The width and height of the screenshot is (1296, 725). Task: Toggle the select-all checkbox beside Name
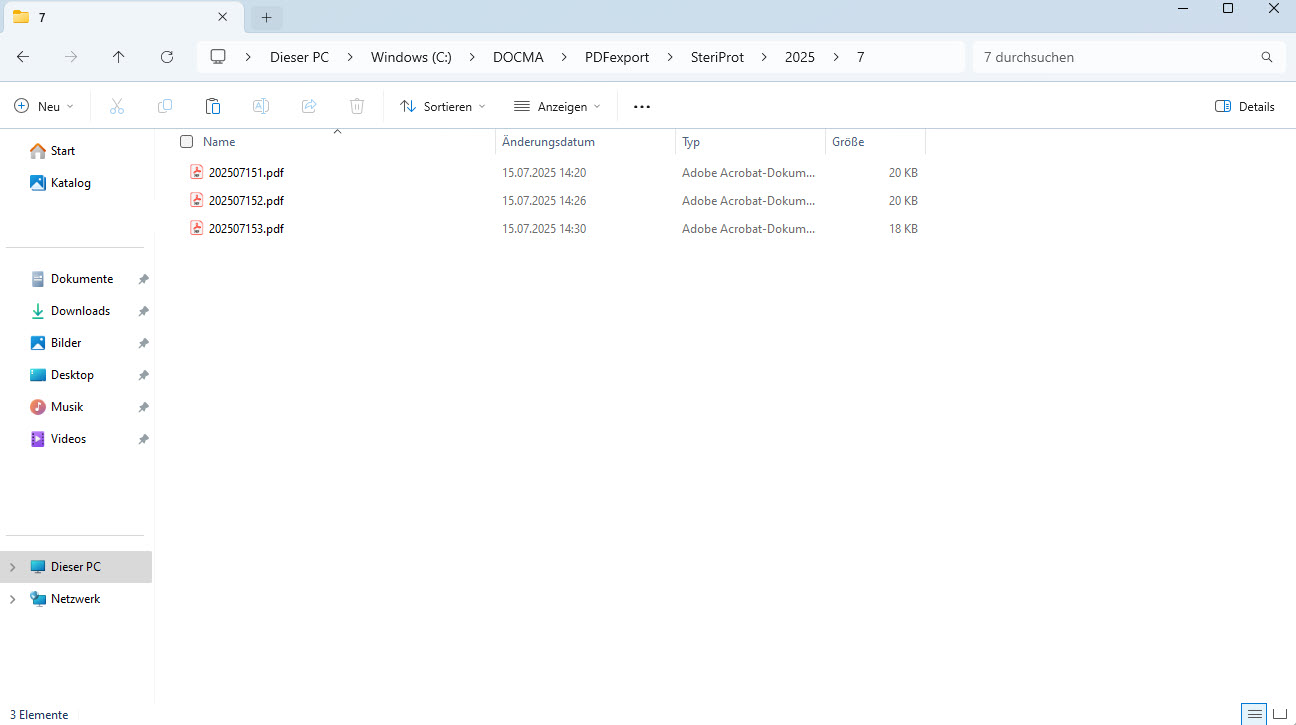pyautogui.click(x=186, y=142)
